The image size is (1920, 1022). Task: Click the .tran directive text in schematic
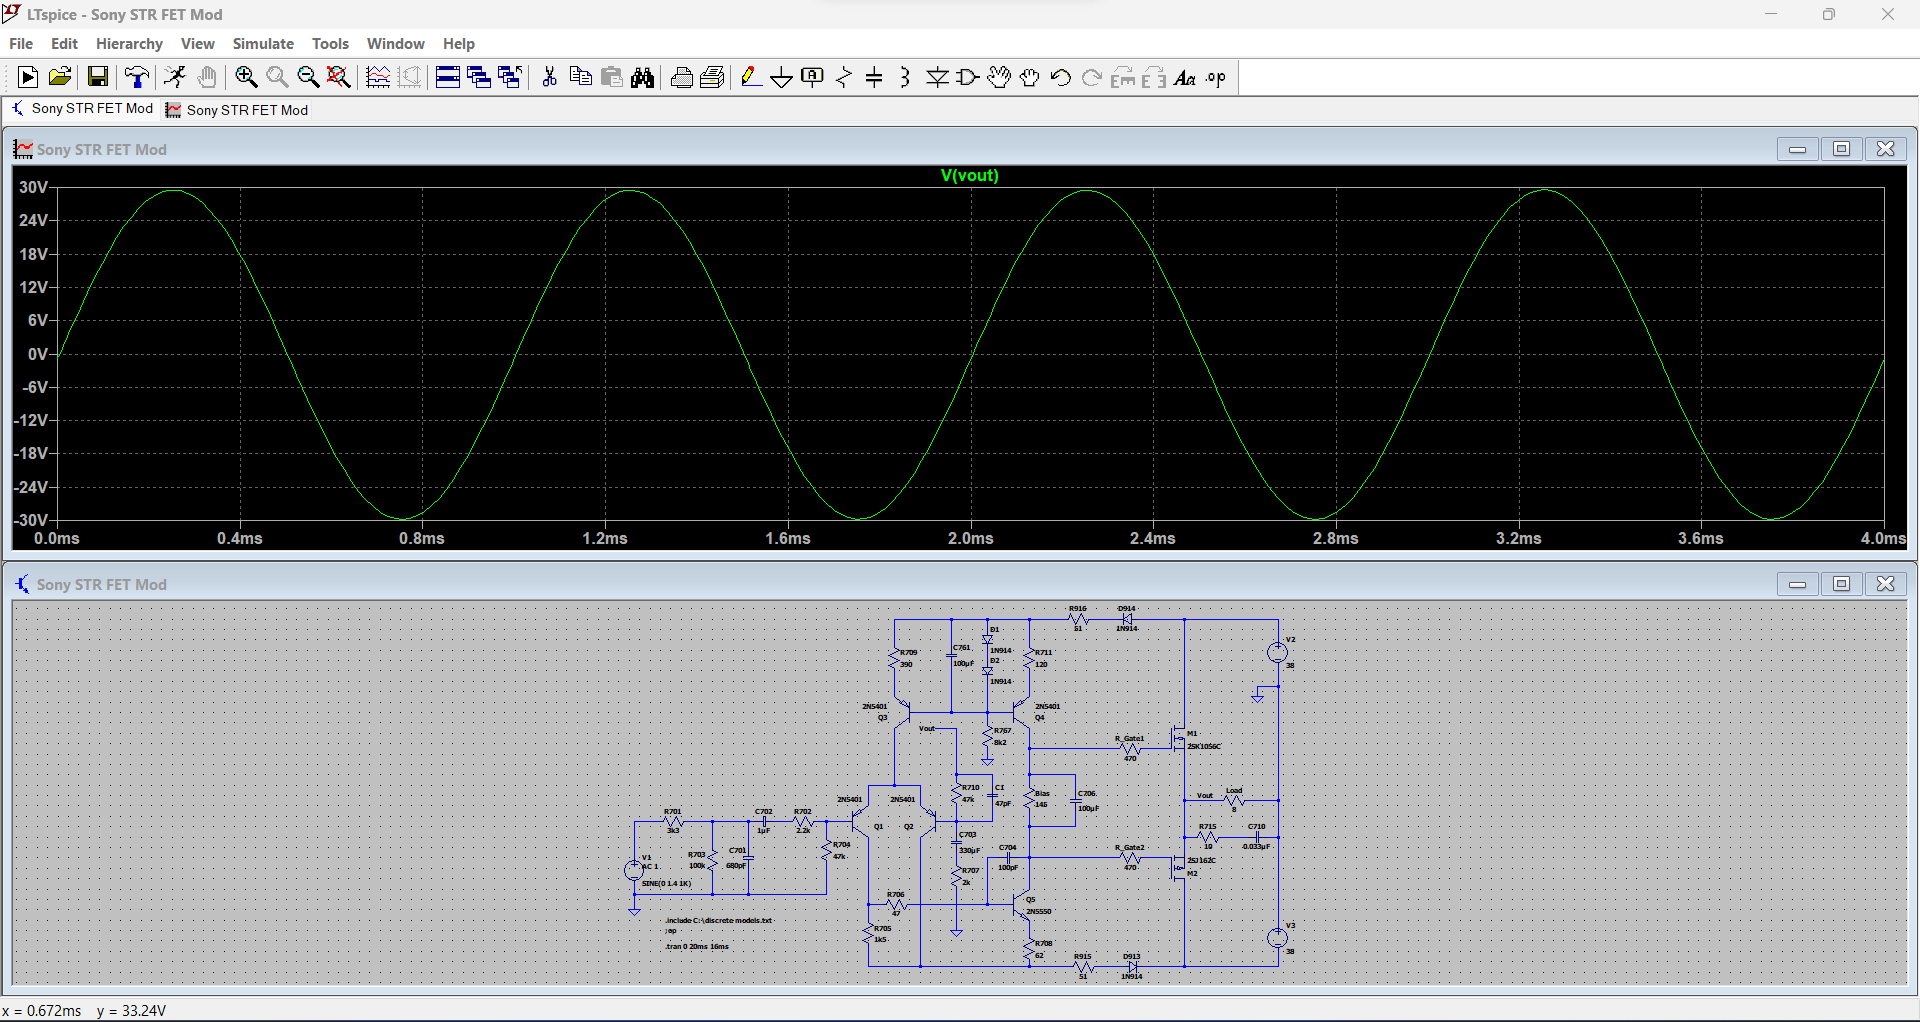click(697, 946)
